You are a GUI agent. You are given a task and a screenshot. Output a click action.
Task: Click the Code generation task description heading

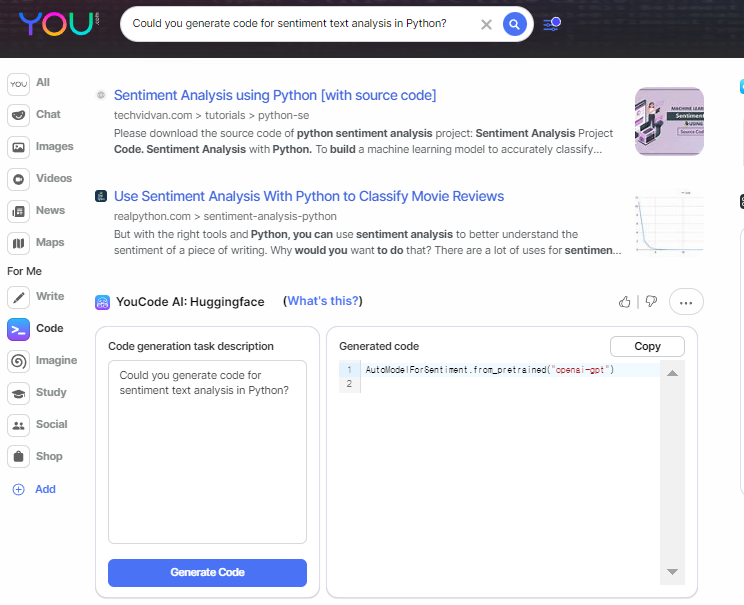click(191, 346)
